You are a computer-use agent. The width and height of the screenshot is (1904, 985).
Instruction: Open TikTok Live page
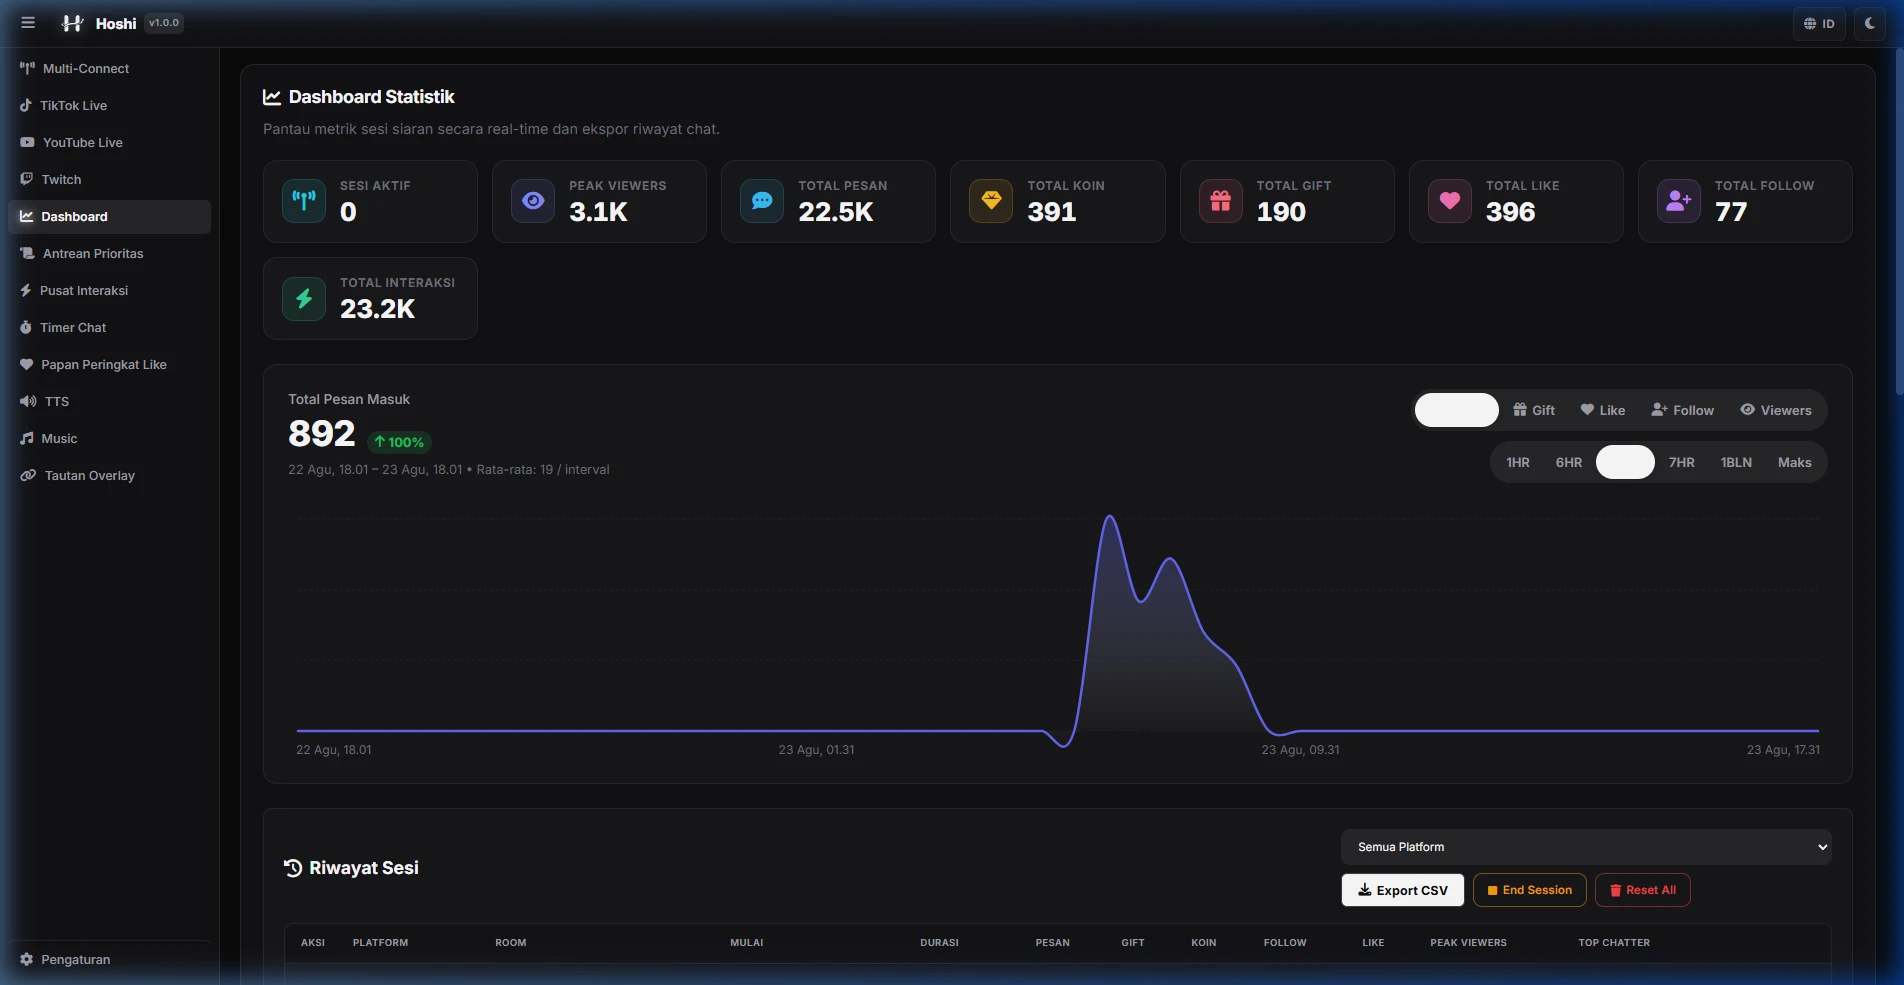[109, 105]
